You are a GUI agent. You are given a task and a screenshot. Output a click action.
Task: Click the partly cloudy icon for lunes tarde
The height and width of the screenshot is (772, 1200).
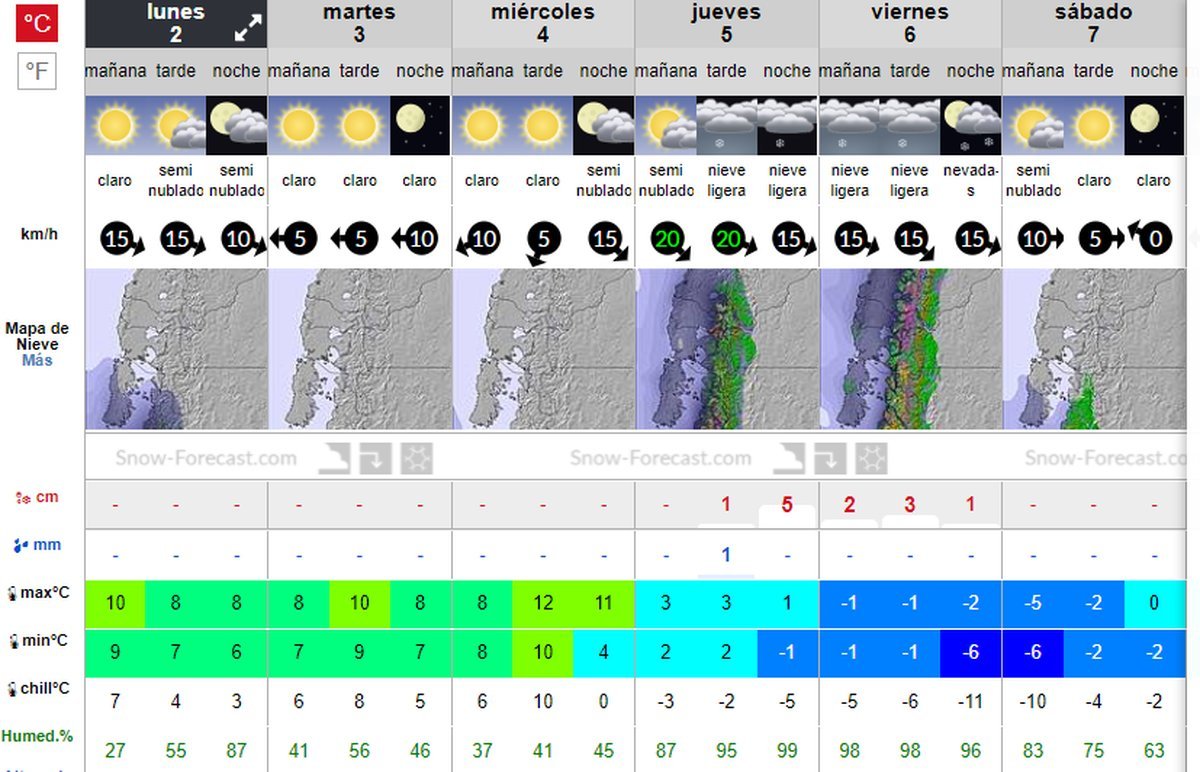[176, 126]
